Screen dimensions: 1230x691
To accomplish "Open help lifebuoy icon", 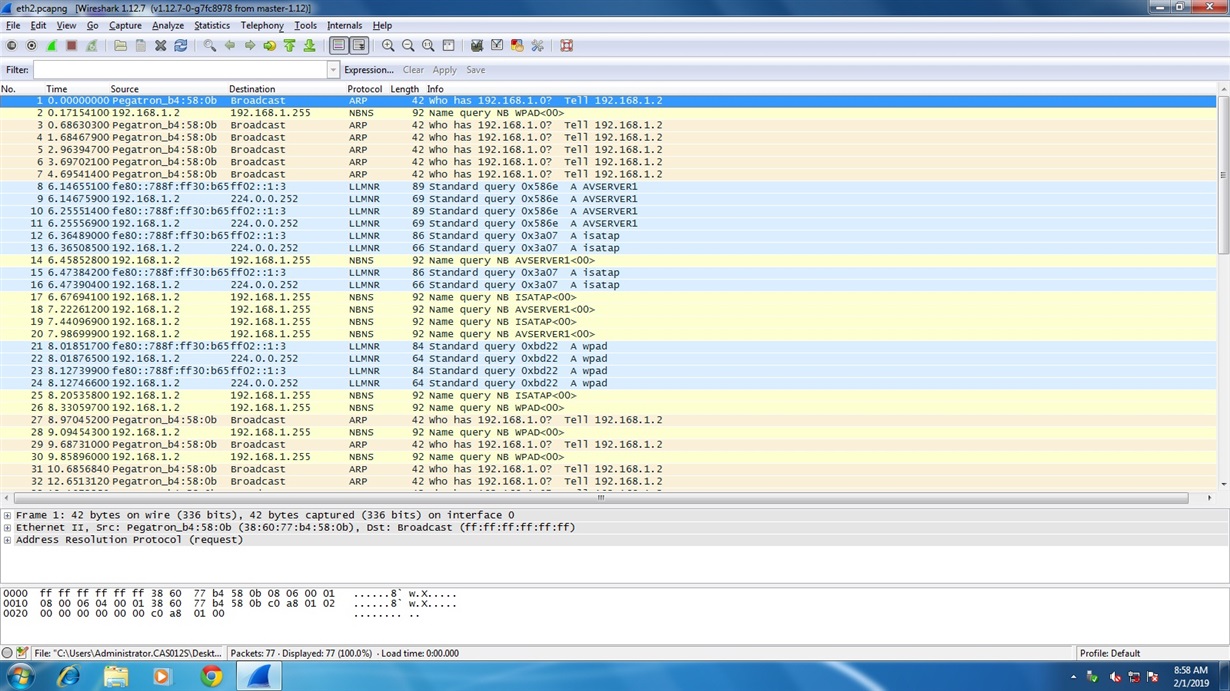I will click(x=566, y=46).
